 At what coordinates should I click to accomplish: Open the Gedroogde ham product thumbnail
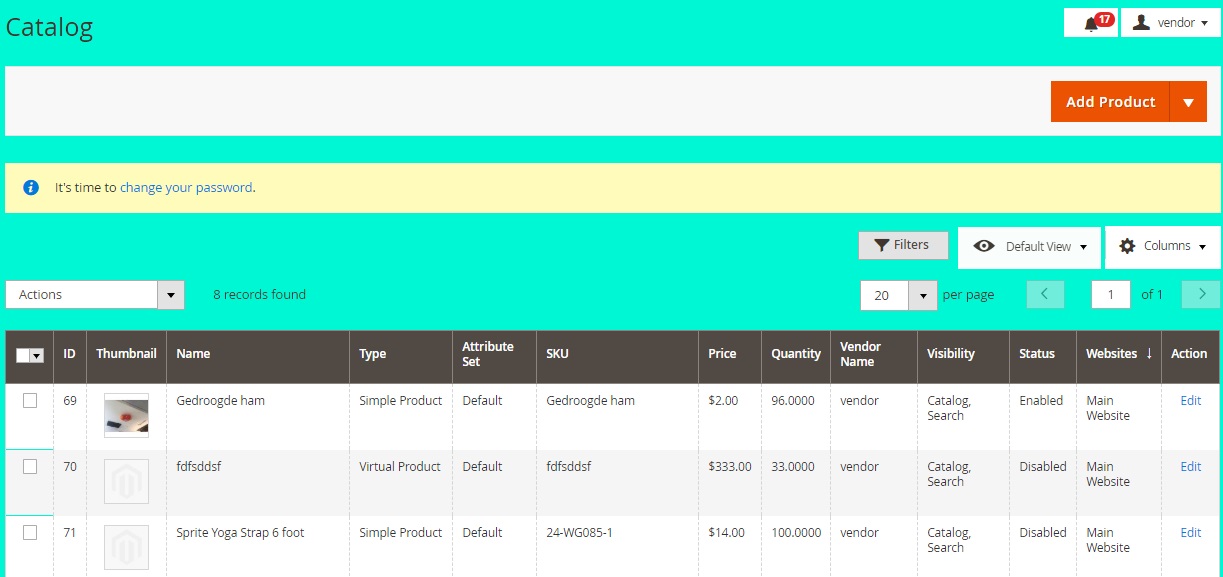point(126,415)
